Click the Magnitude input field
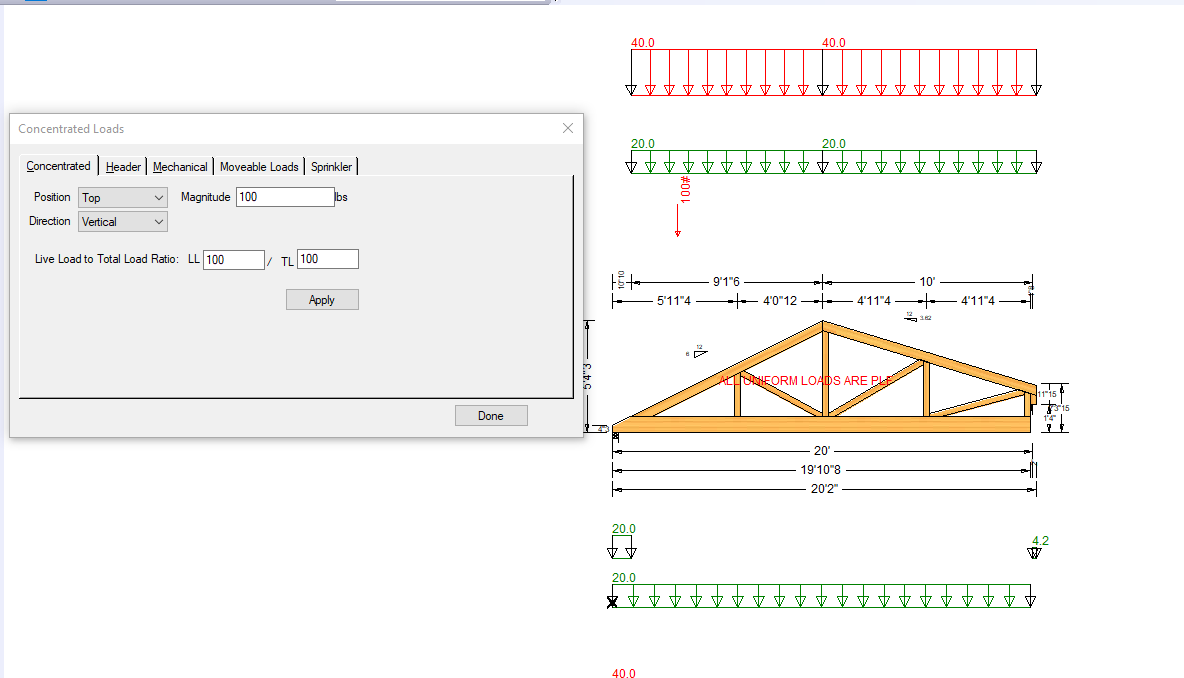Screen dimensions: 1184x678 tap(285, 197)
